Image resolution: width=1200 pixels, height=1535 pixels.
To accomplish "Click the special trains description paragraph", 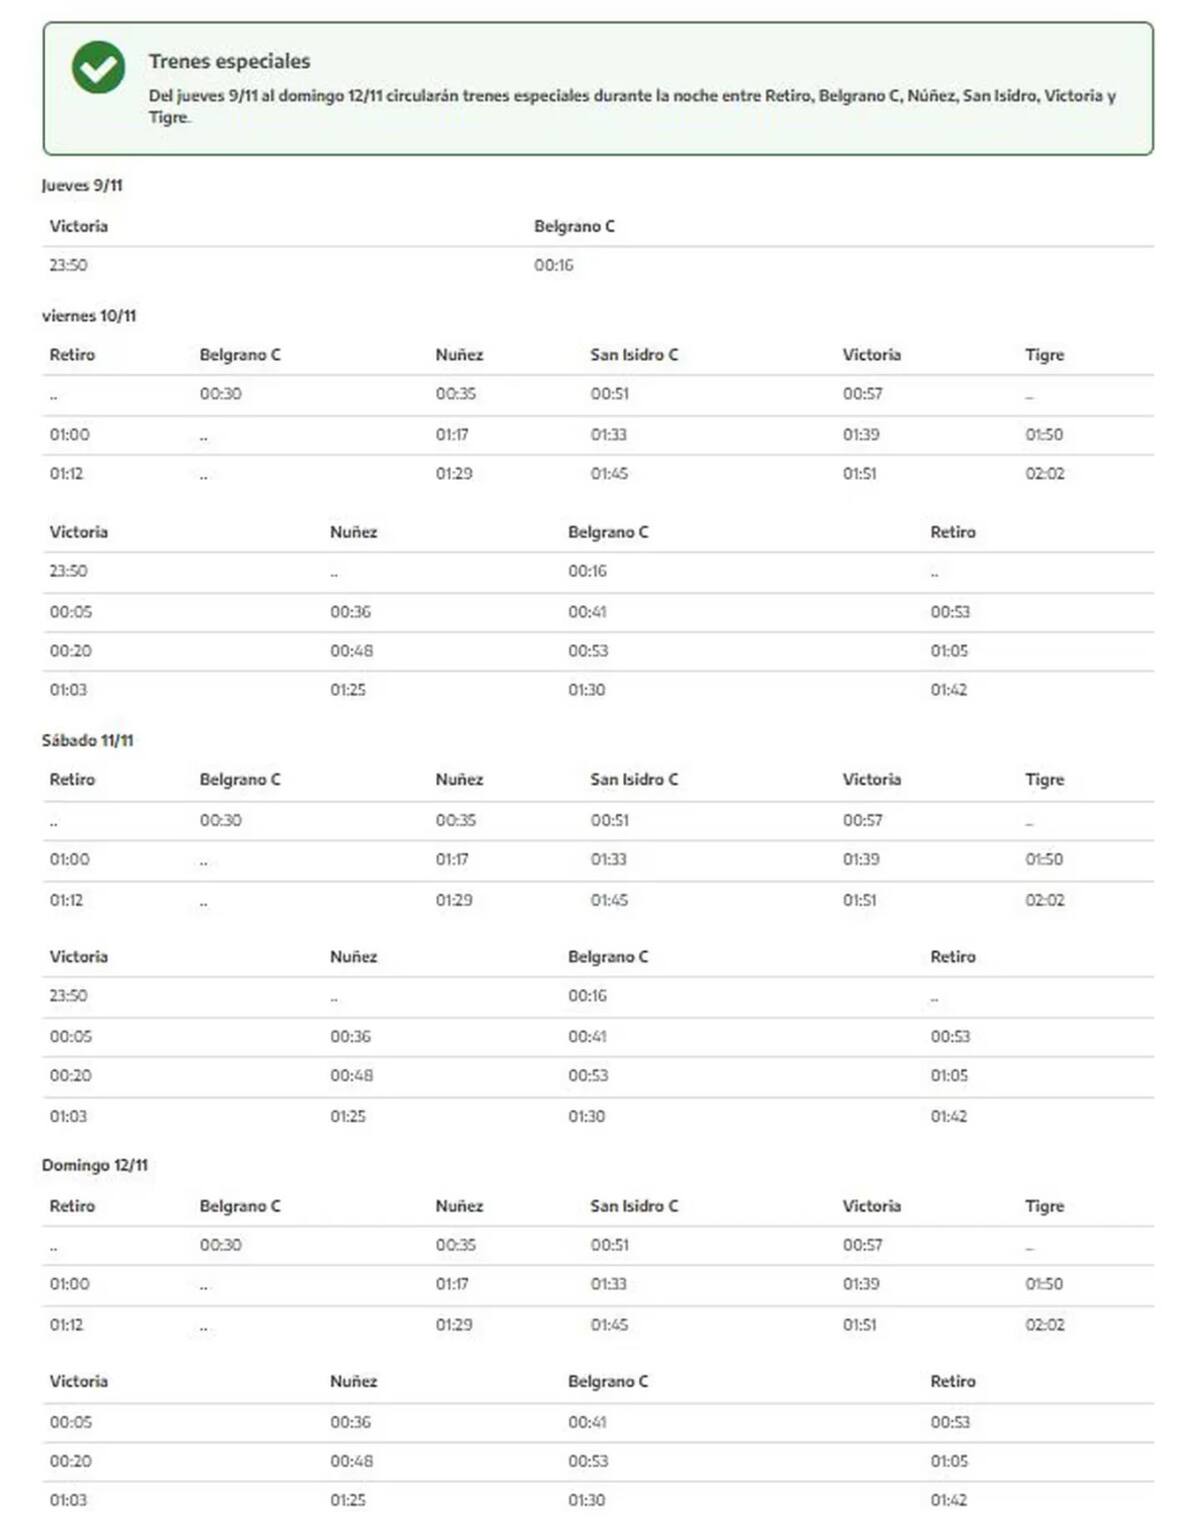I will point(632,106).
